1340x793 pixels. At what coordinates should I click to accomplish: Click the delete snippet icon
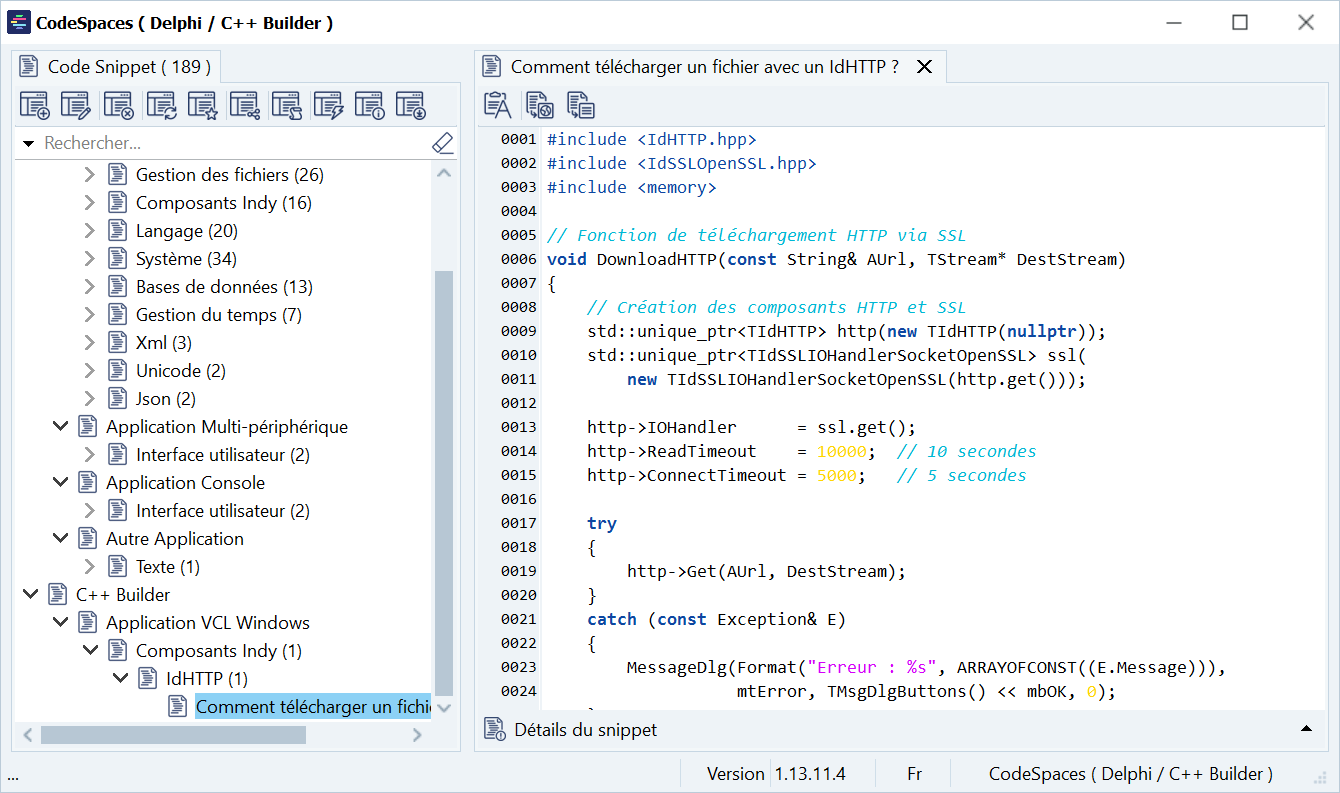click(x=118, y=105)
